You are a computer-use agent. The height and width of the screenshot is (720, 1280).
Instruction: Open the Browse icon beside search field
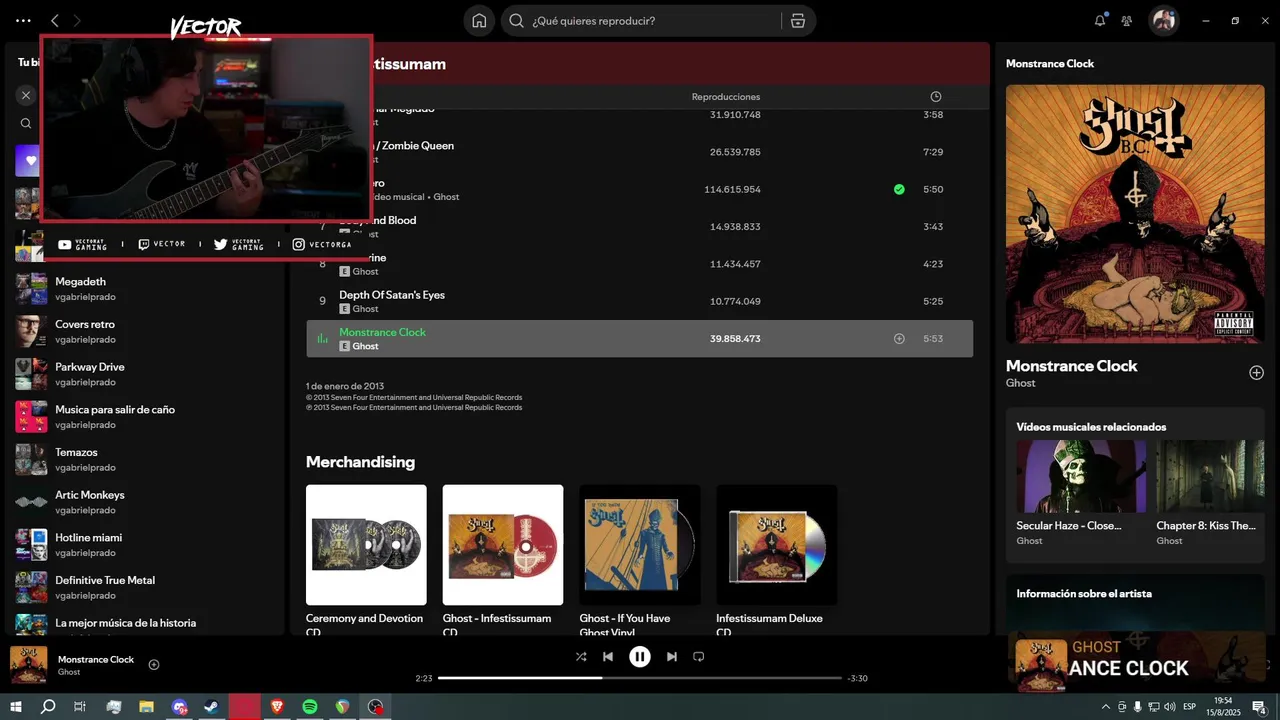(797, 20)
